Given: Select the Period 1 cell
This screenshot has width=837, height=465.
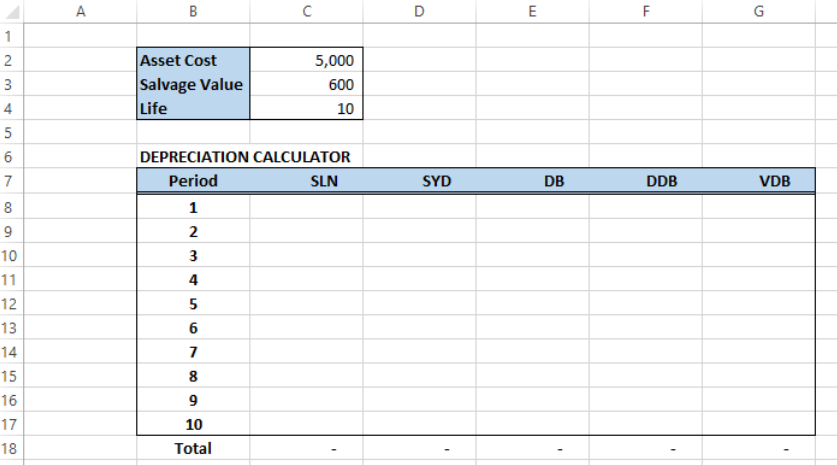Looking at the screenshot, I should coord(193,208).
